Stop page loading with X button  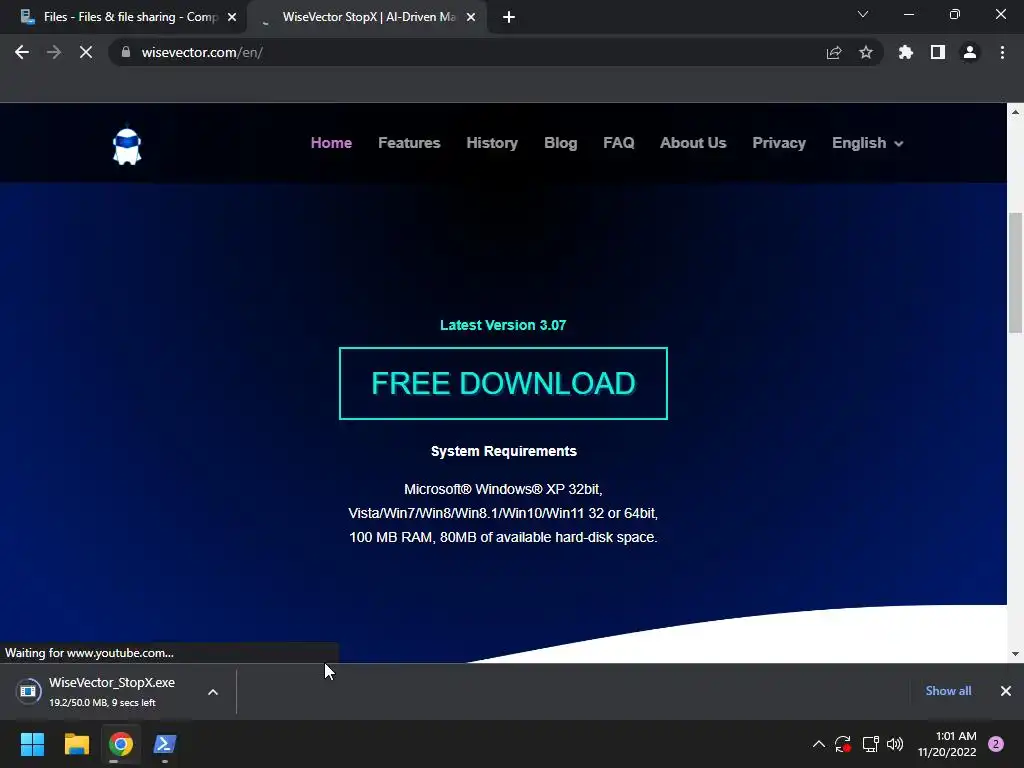[x=86, y=52]
